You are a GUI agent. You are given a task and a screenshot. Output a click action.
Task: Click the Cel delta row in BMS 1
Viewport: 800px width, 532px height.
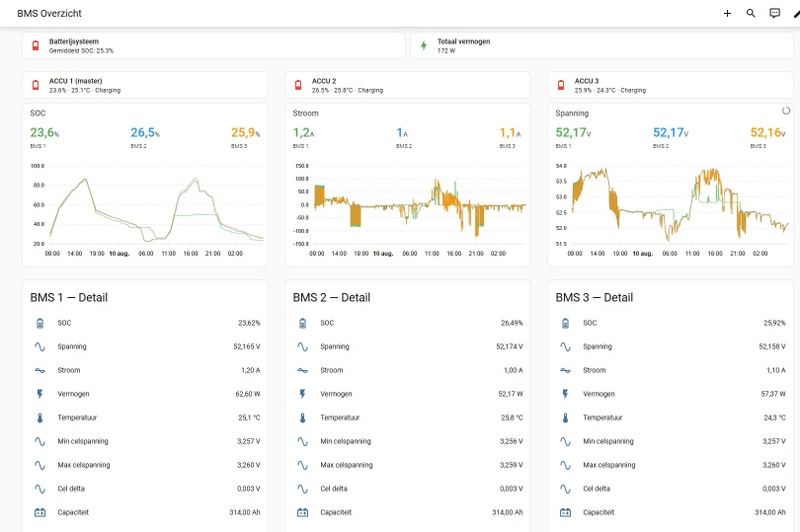(x=145, y=489)
